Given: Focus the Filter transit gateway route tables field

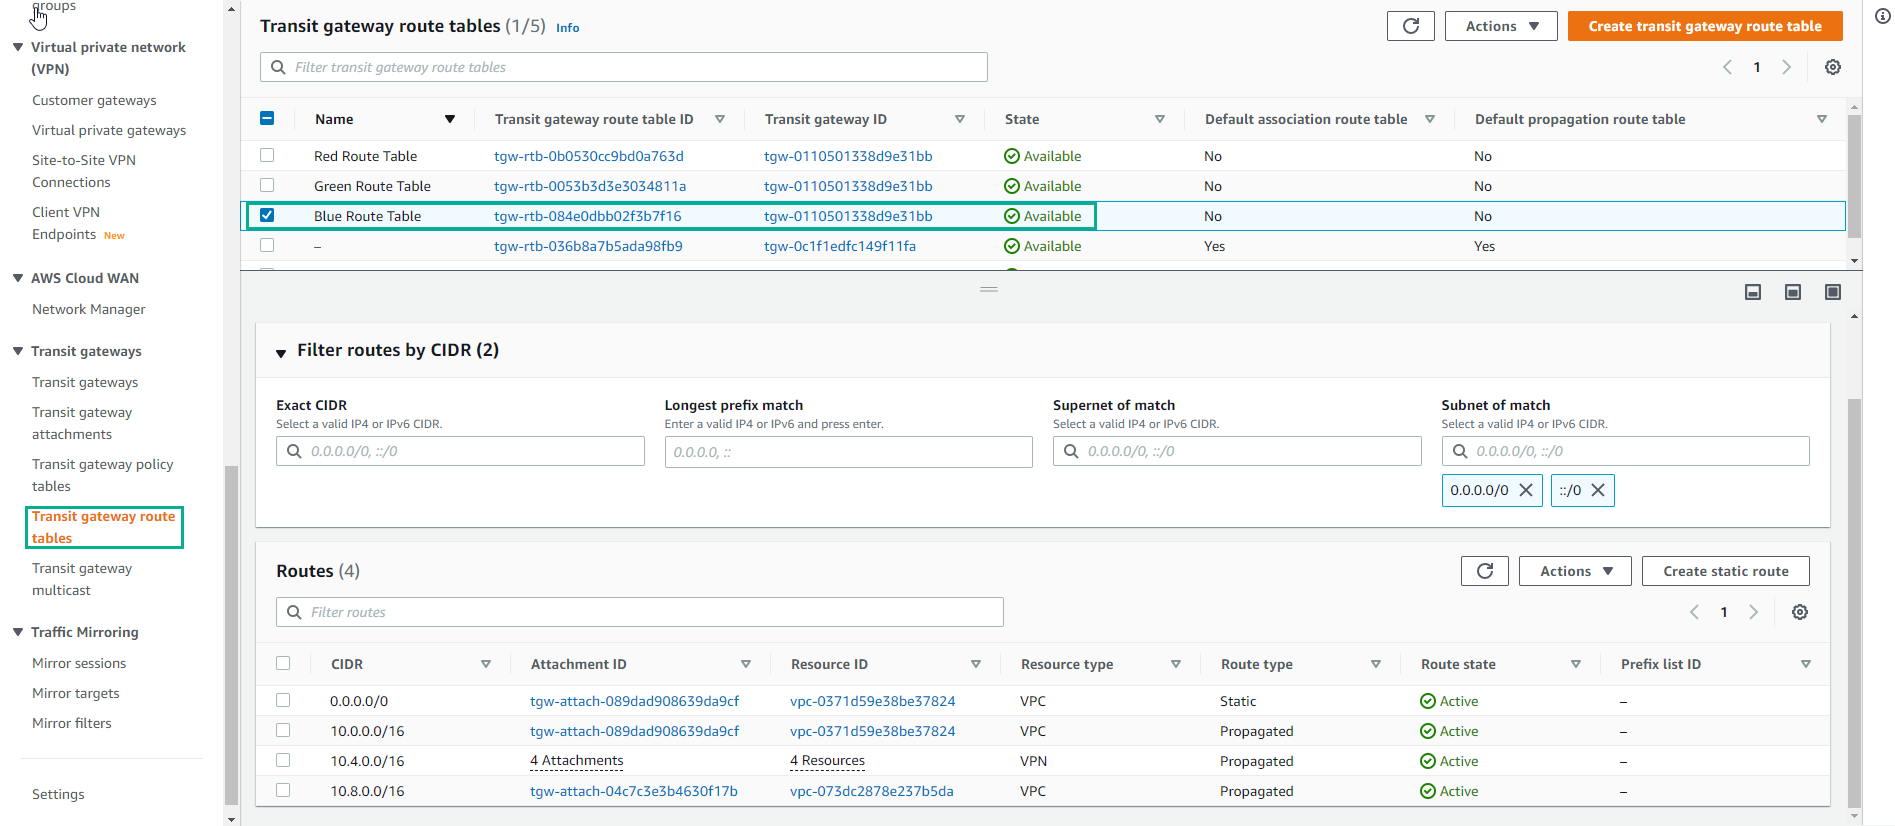Looking at the screenshot, I should [x=624, y=67].
